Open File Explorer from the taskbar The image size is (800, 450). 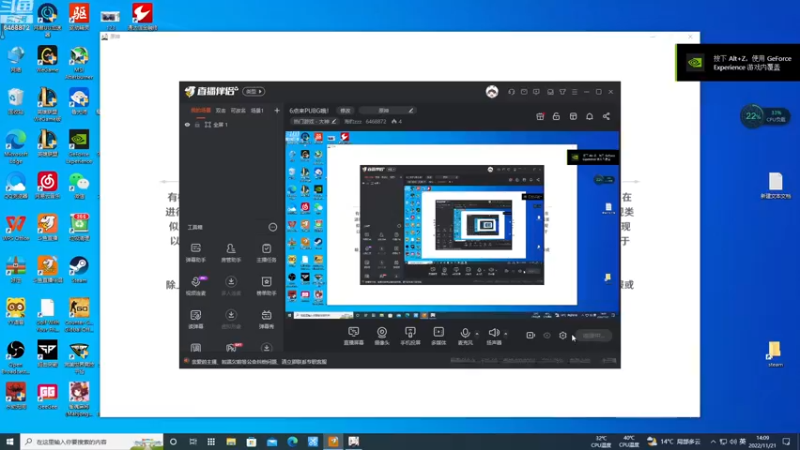[x=231, y=441]
